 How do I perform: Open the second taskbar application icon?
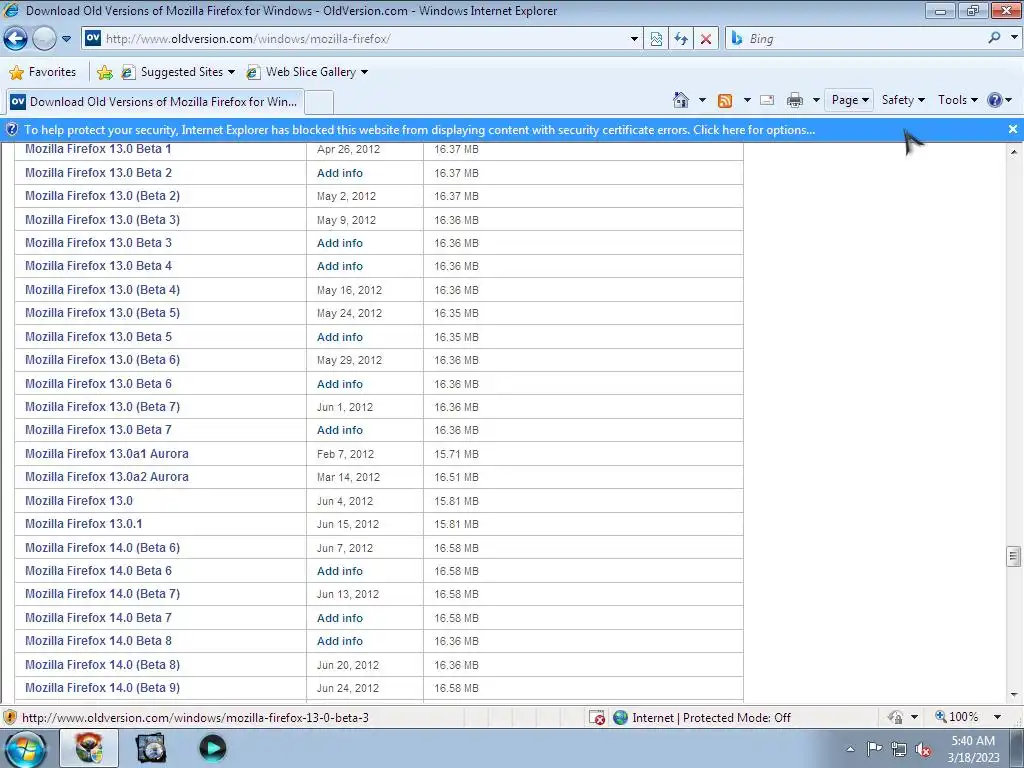(150, 748)
